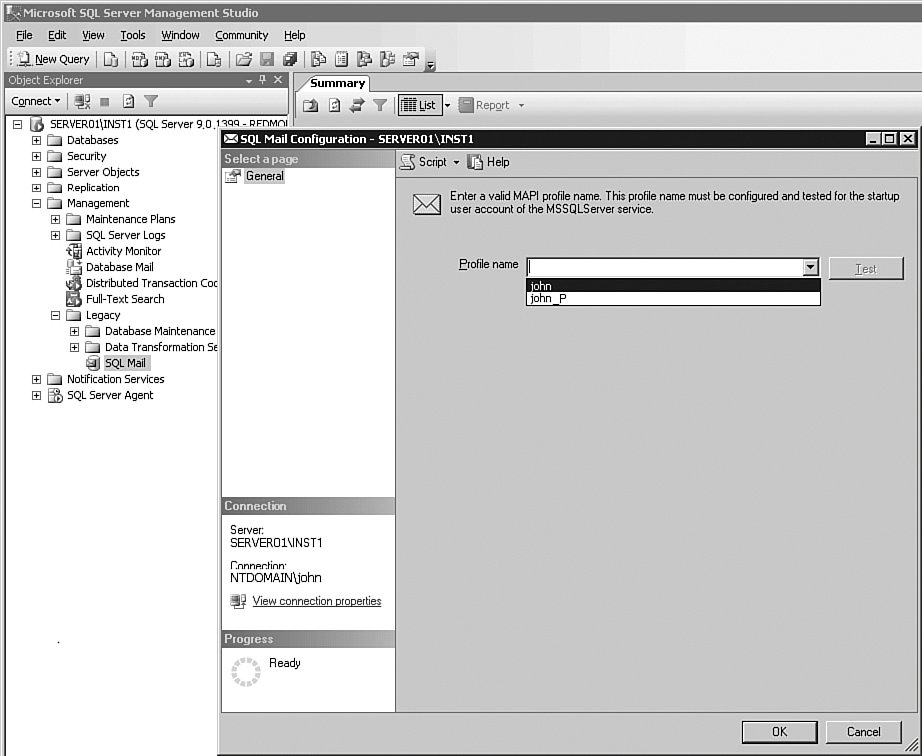Show the Summary page via main toolbar icon
Viewport: 922px width, 756px height.
click(x=341, y=59)
